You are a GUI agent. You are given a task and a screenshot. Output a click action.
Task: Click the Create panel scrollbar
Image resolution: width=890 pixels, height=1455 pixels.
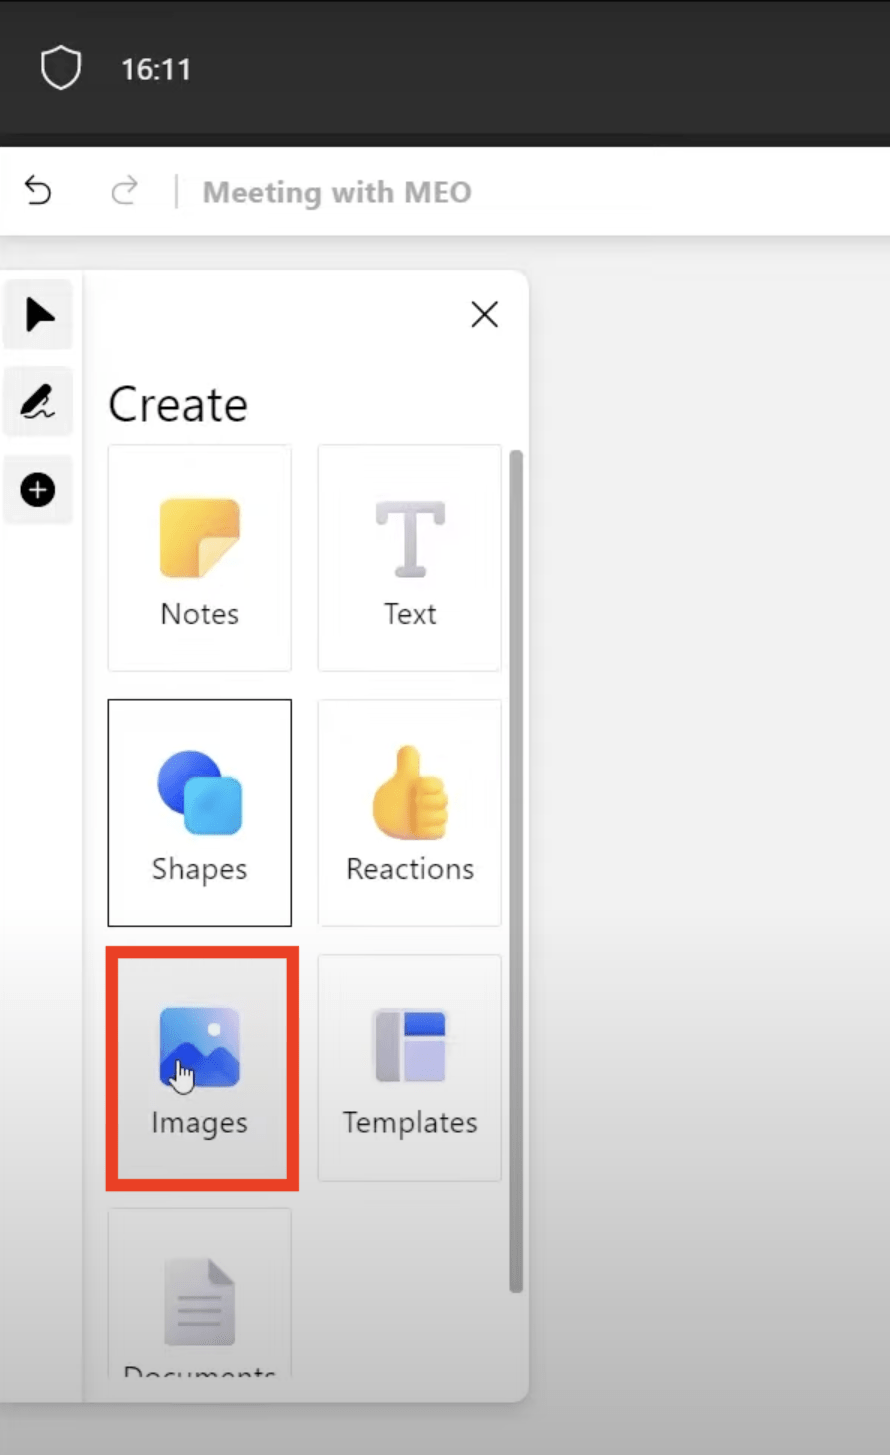(516, 871)
